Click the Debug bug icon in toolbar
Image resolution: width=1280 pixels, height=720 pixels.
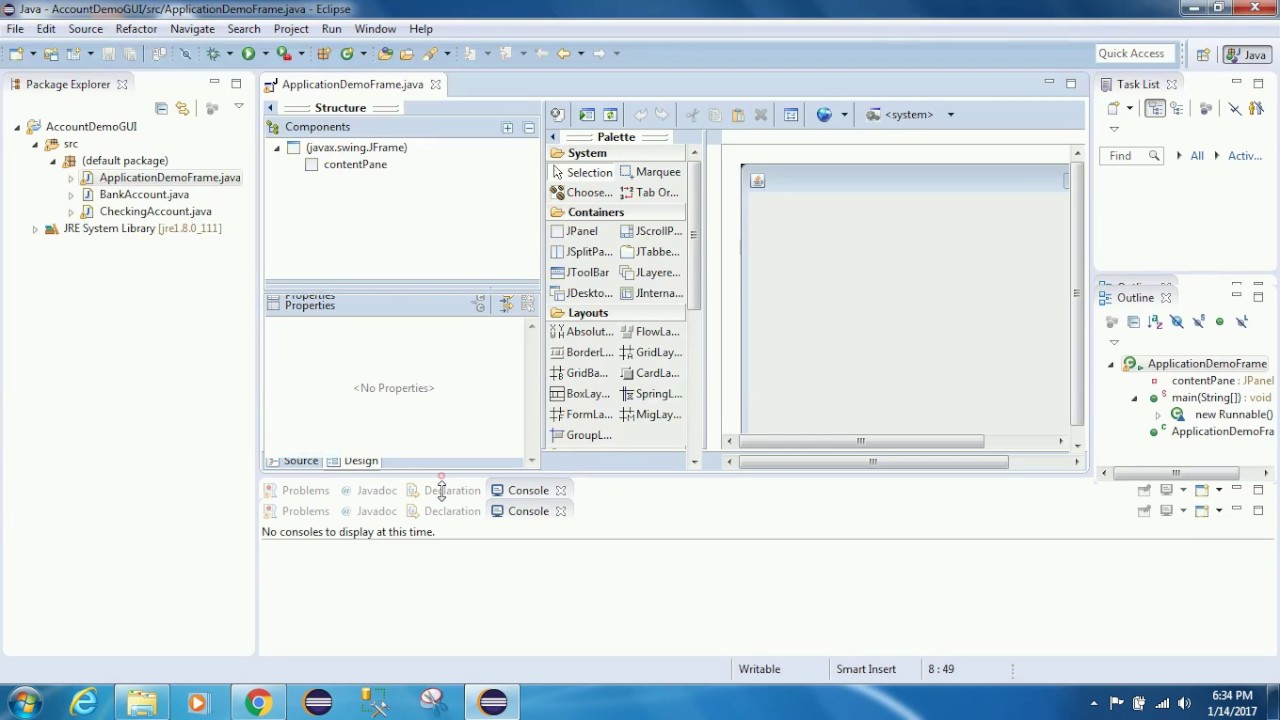point(213,53)
